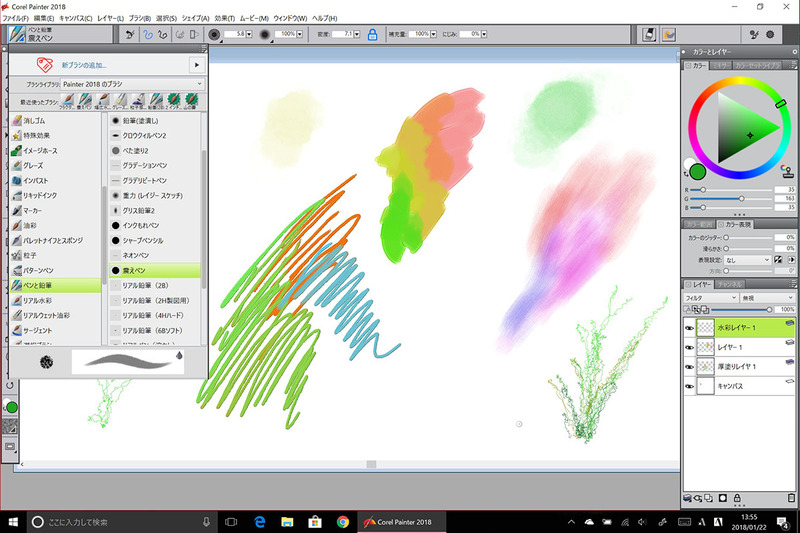
Task: Click the brush tools icon near the gear
Action: [754, 34]
